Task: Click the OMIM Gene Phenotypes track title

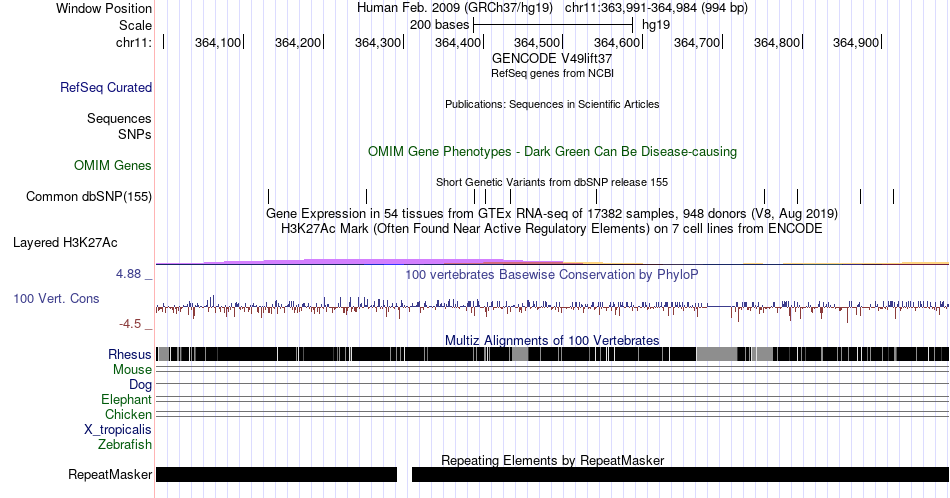Action: pyautogui.click(x=552, y=151)
